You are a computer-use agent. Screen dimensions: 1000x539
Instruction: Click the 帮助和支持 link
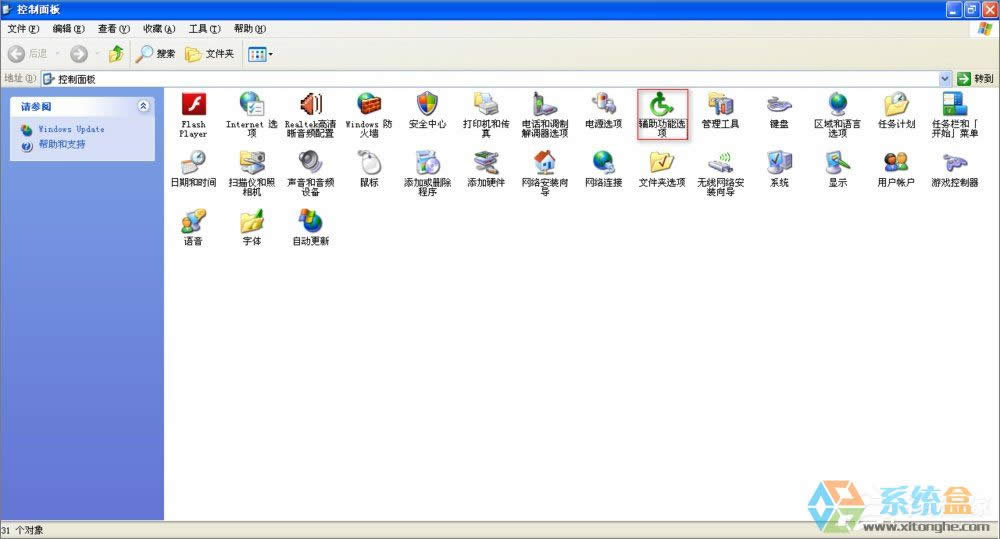pos(62,145)
